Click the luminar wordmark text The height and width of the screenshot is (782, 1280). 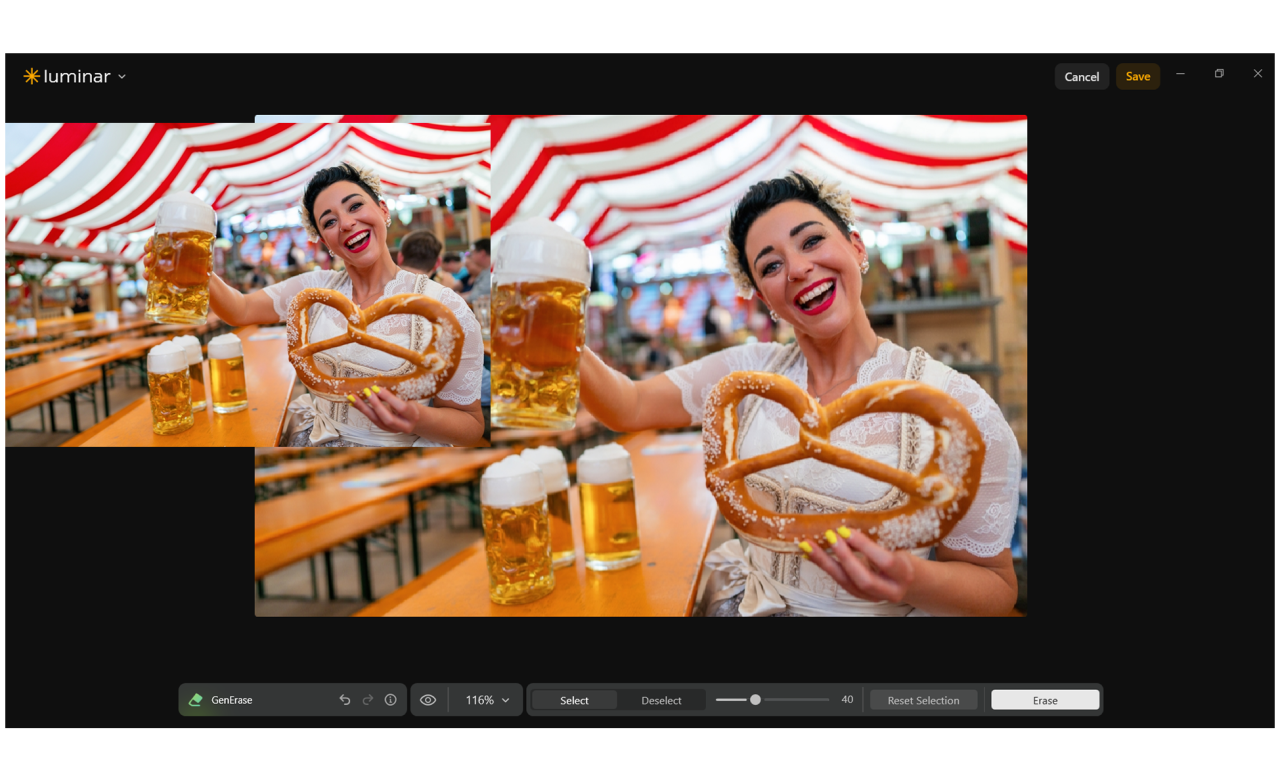(77, 77)
